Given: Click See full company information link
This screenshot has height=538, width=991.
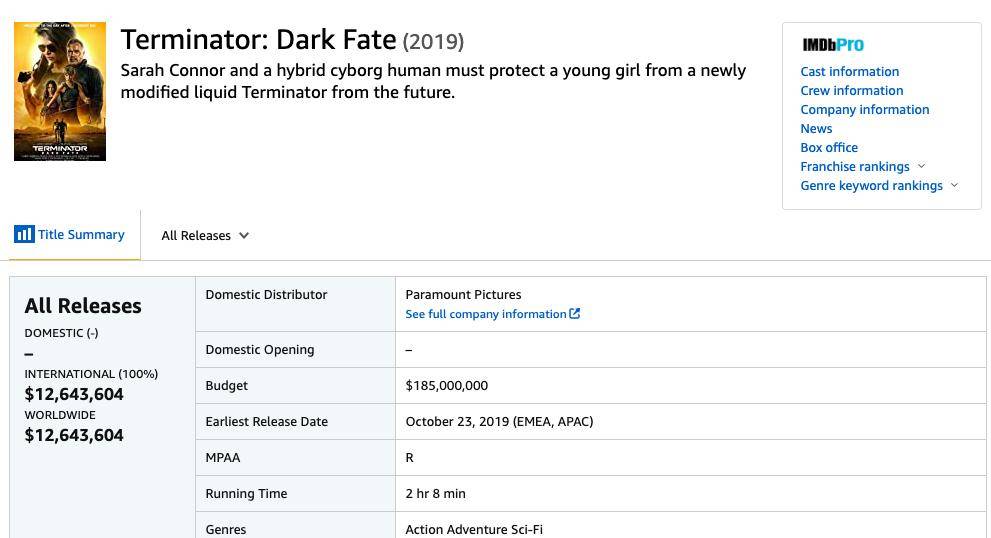Looking at the screenshot, I should point(485,314).
